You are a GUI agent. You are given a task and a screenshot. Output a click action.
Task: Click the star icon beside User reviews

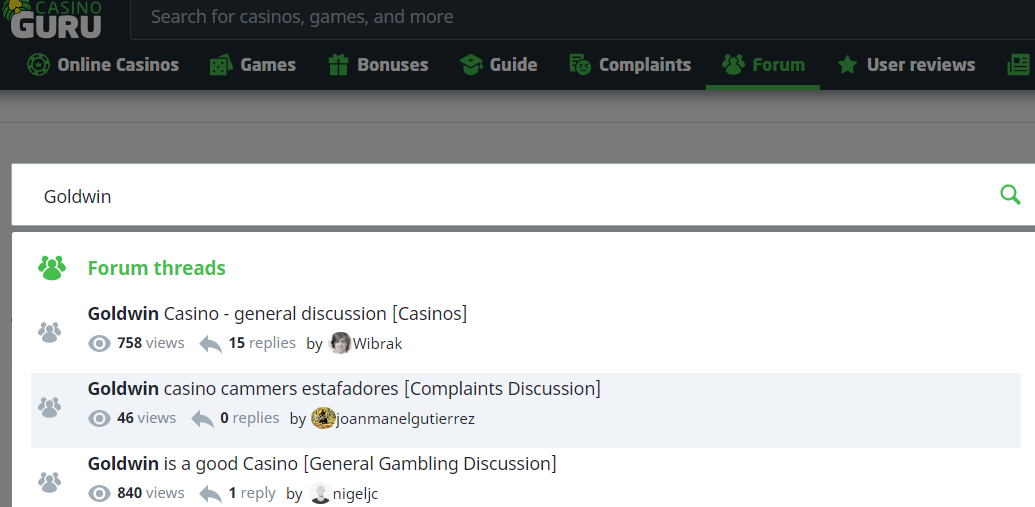click(x=847, y=65)
